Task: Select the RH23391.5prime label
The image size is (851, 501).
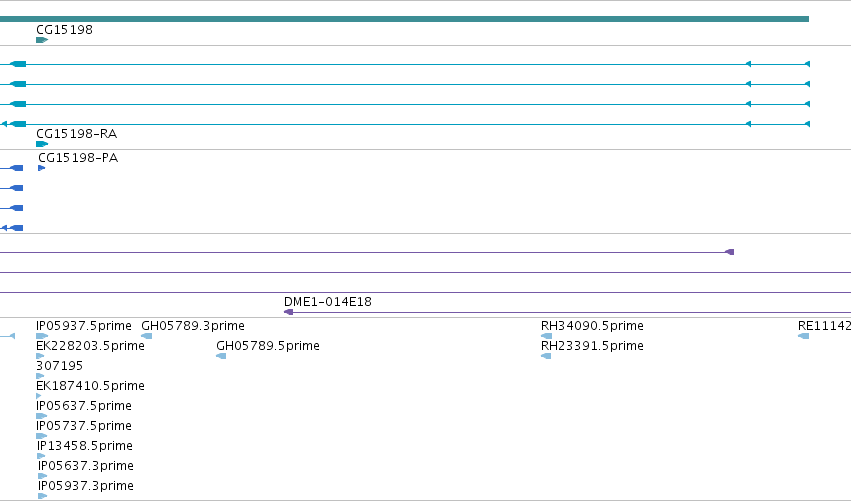Action: coord(592,346)
